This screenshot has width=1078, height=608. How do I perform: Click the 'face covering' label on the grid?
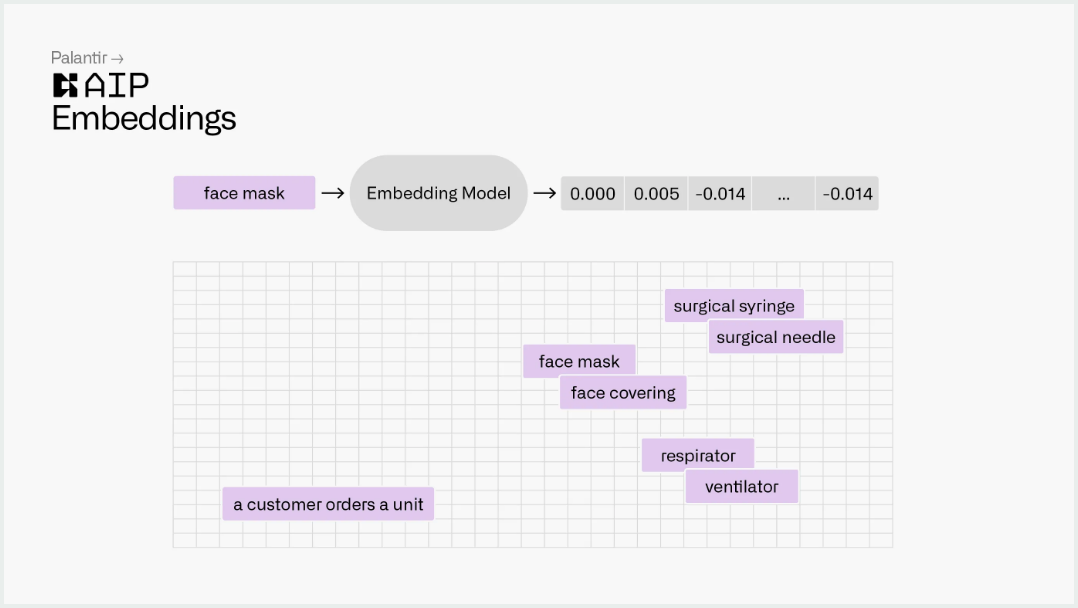(623, 393)
